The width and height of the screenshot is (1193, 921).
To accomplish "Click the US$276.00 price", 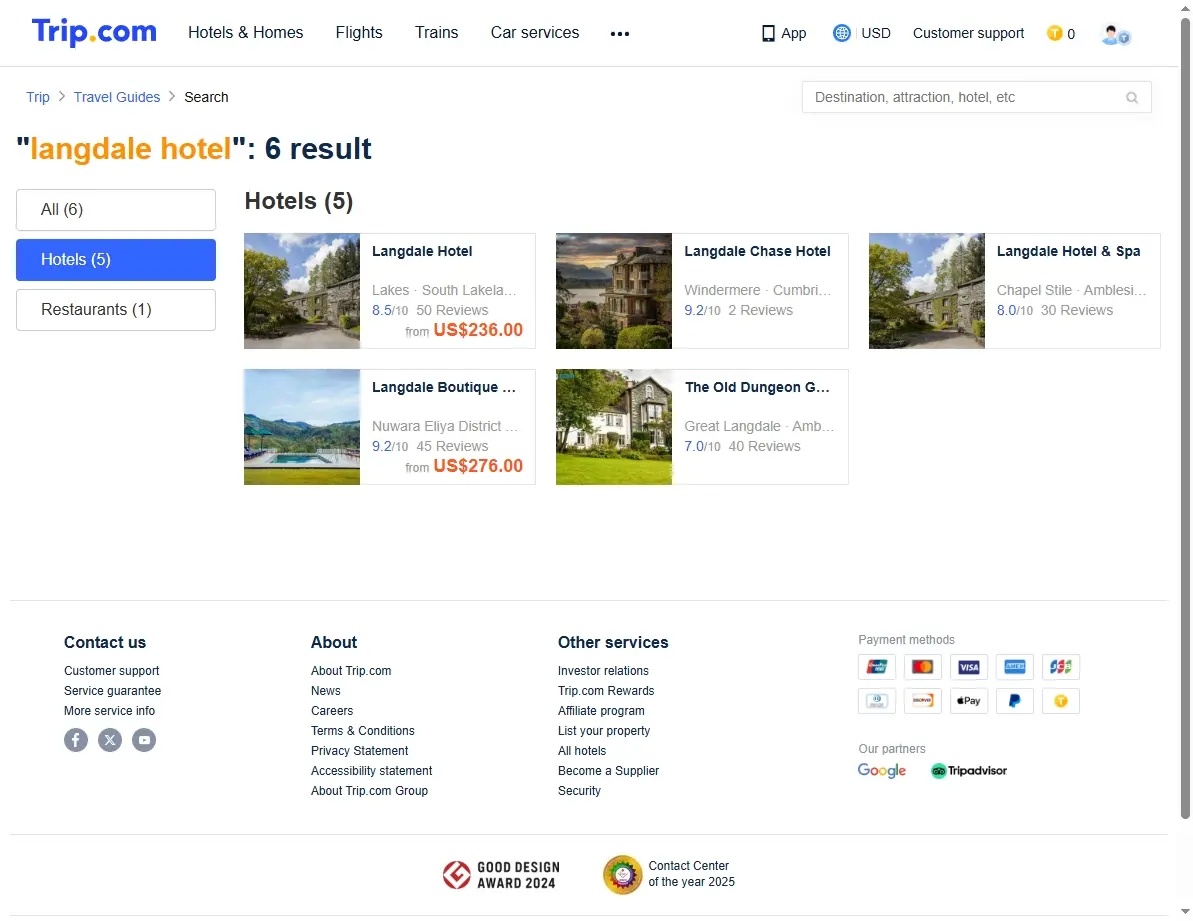I will coord(478,466).
